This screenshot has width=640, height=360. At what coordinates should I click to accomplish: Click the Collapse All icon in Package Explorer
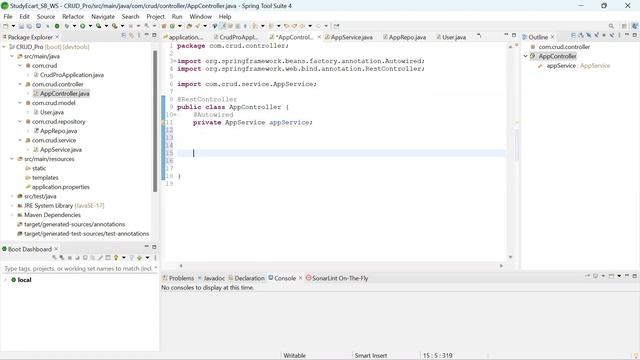124,36
